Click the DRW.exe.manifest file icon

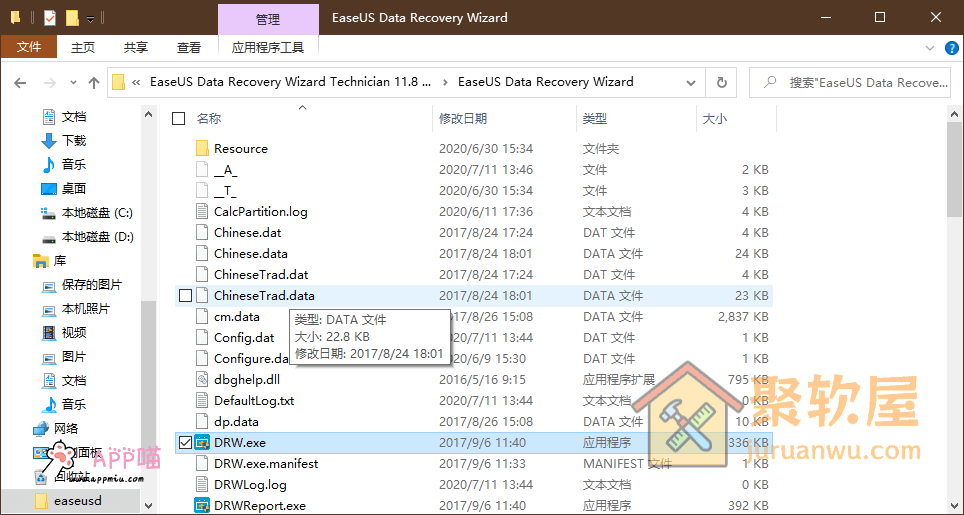(202, 463)
